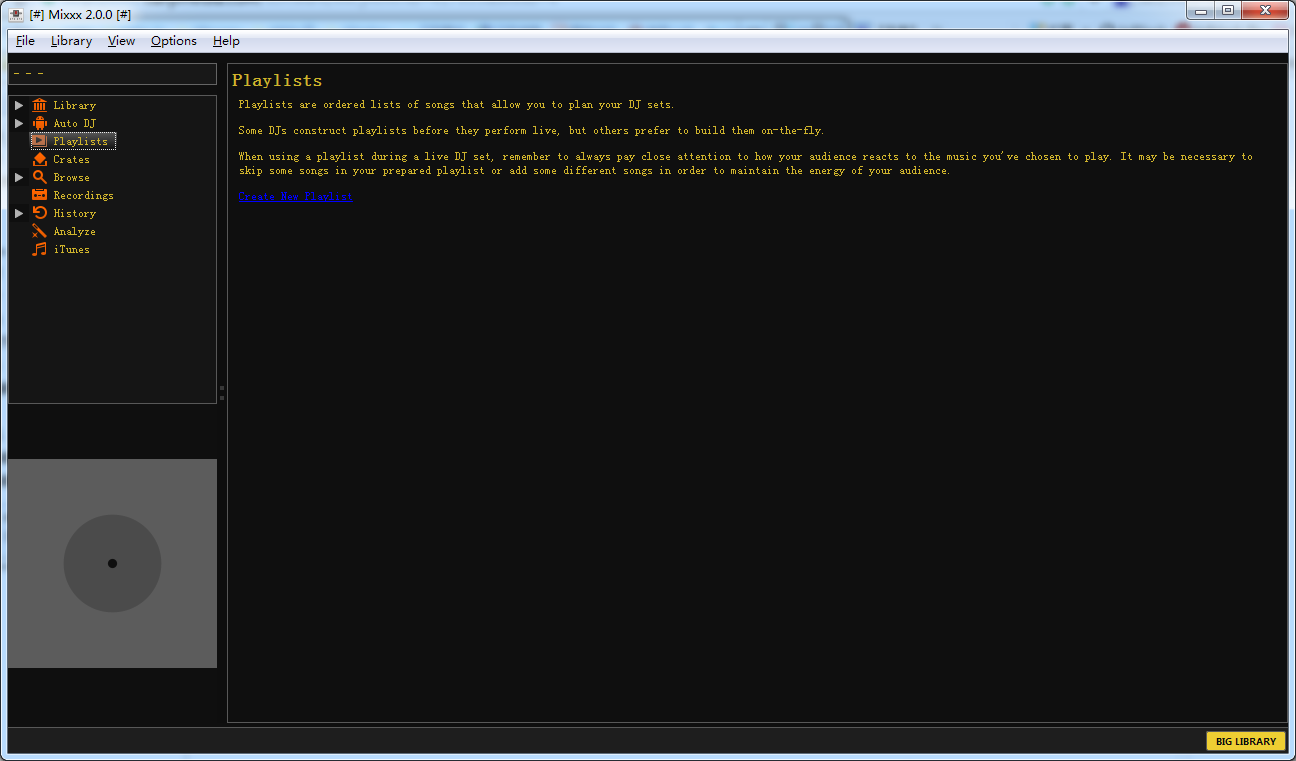The height and width of the screenshot is (761, 1296).
Task: Click the Analyze wand icon
Action: [39, 231]
